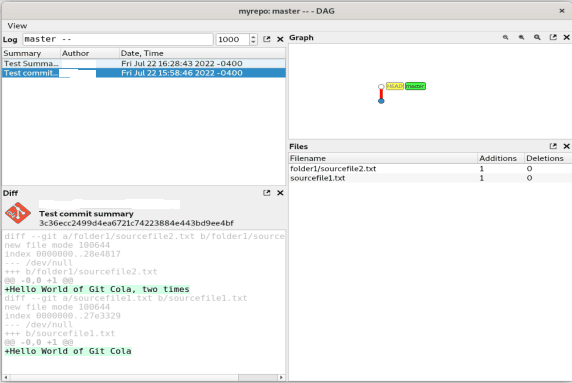572x383 pixels.
Task: Click the green master branch label
Action: coord(415,86)
